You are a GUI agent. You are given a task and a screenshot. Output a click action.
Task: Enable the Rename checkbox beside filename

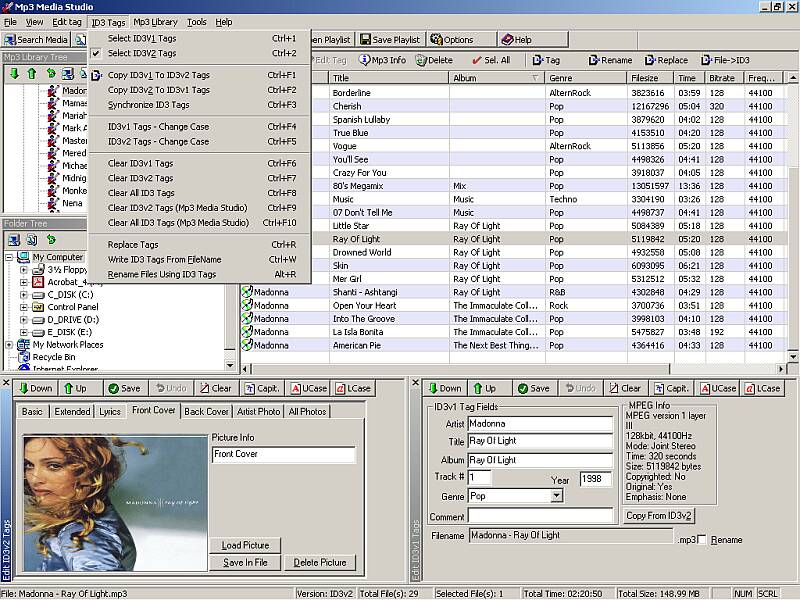coord(703,540)
